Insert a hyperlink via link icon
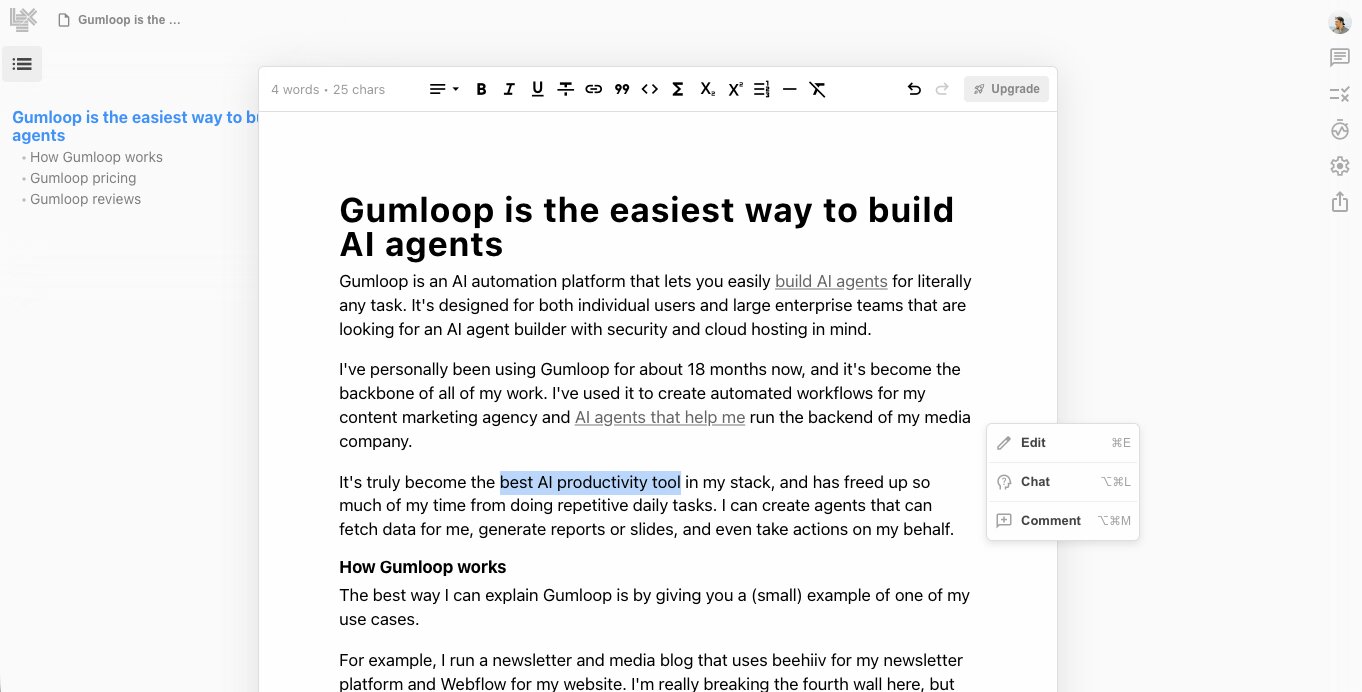Image resolution: width=1362 pixels, height=692 pixels. [593, 89]
